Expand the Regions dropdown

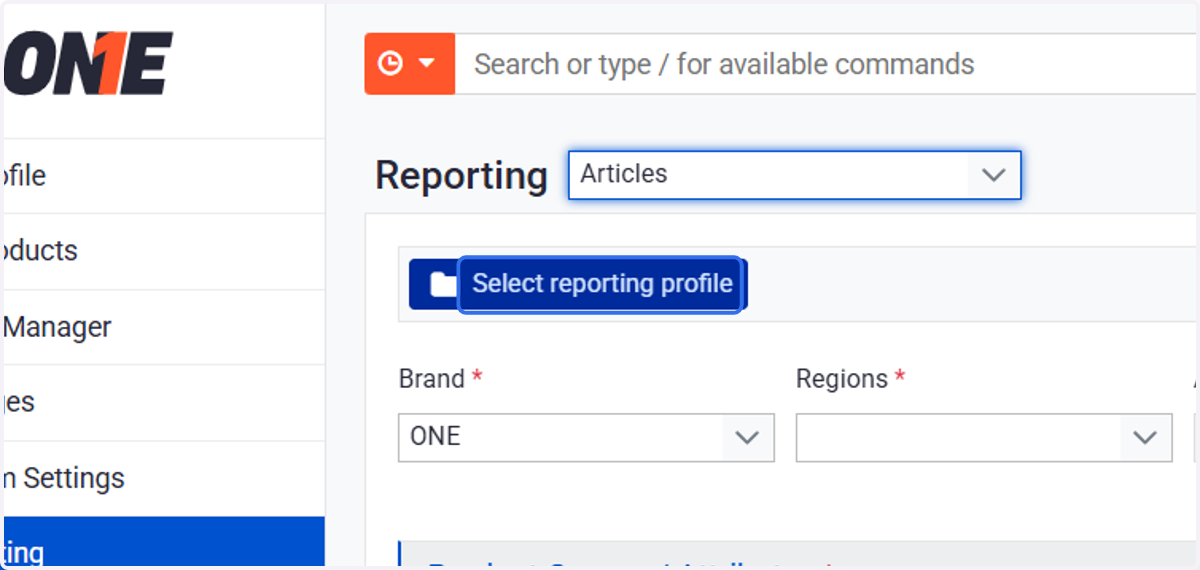click(x=984, y=438)
